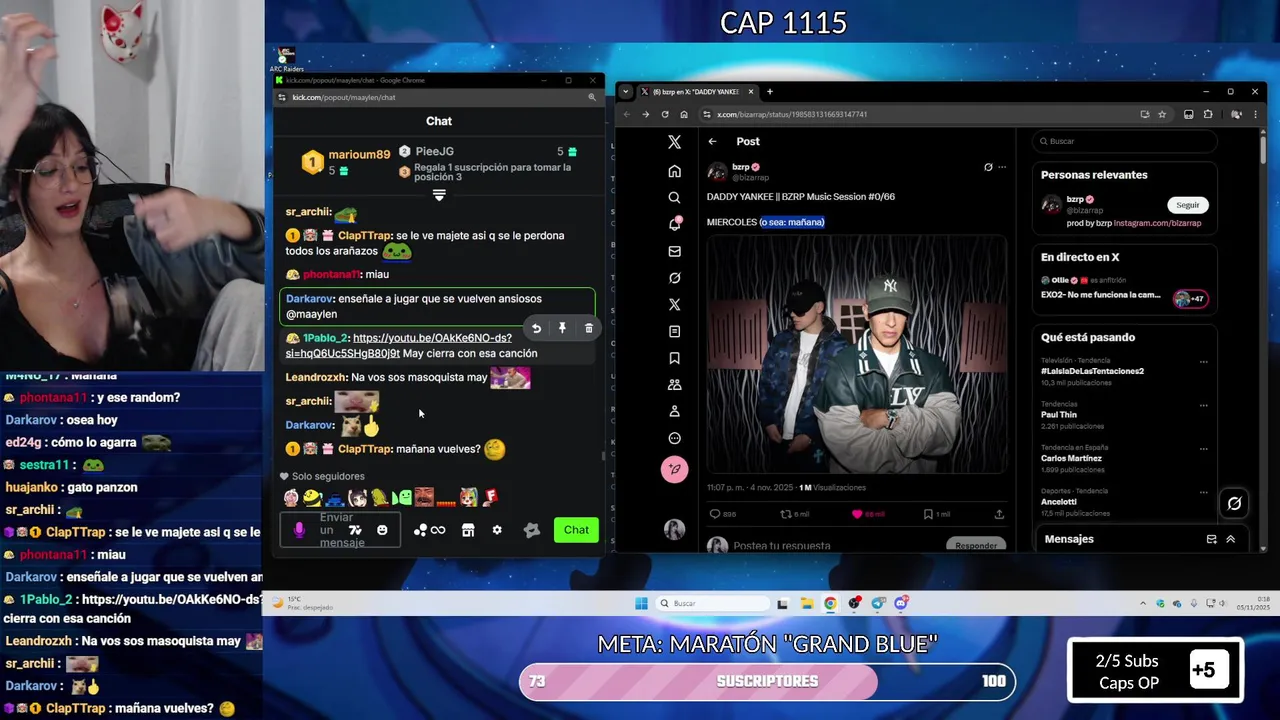This screenshot has width=1280, height=720.
Task: Toggle bookmark on bzrp post
Action: pyautogui.click(x=928, y=514)
